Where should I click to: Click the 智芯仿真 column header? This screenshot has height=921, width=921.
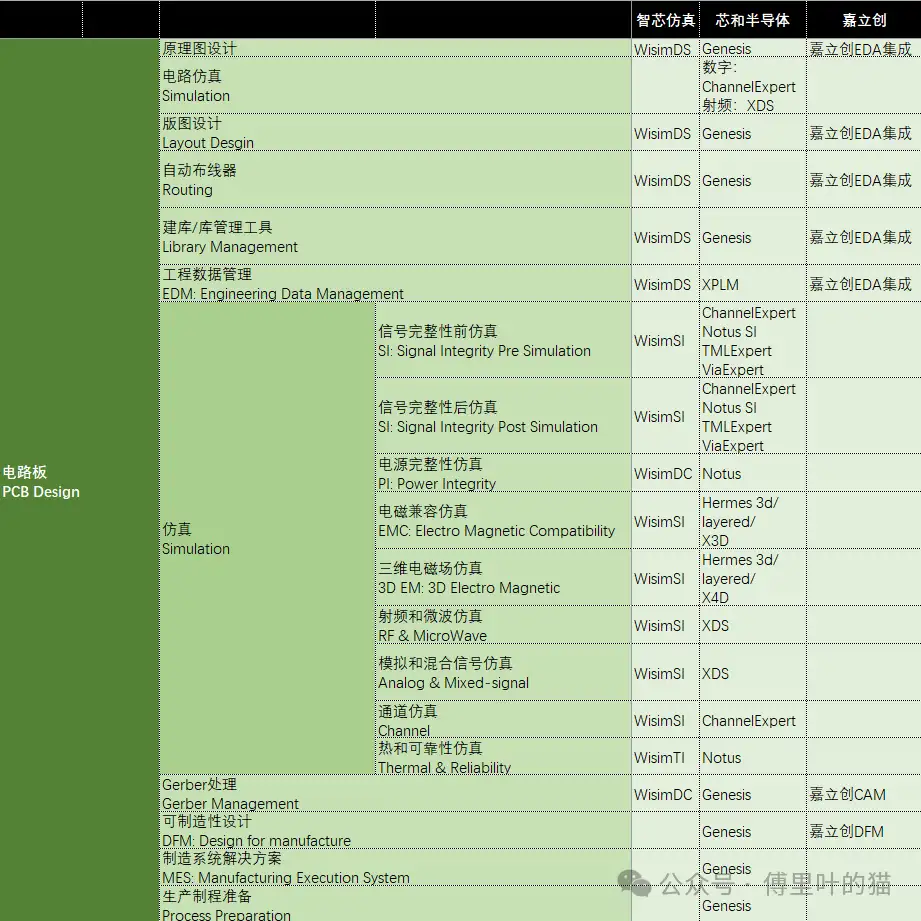click(665, 20)
